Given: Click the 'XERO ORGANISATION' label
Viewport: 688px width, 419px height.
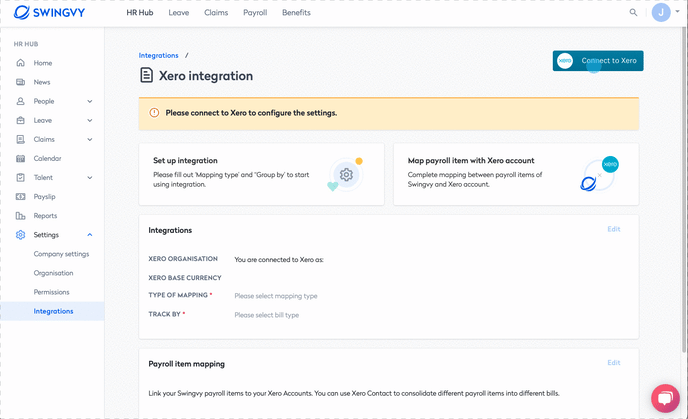Looking at the screenshot, I should pos(183,259).
